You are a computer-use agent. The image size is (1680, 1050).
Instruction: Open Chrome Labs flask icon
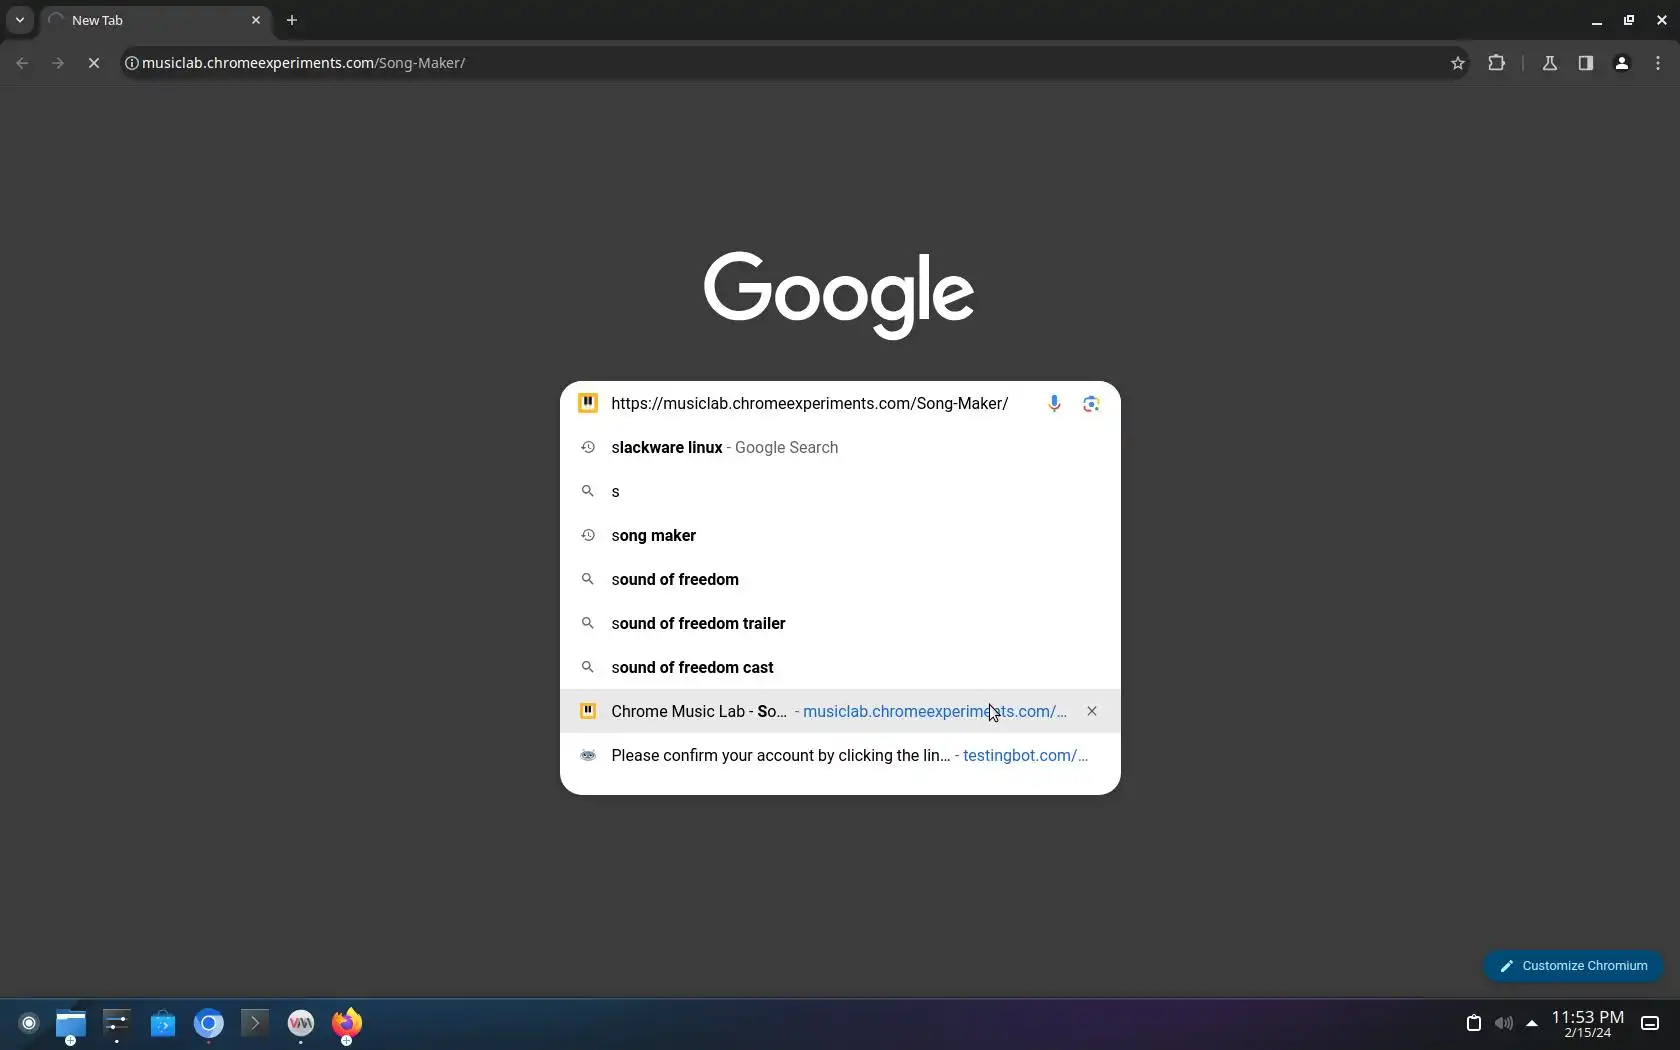coord(1549,63)
